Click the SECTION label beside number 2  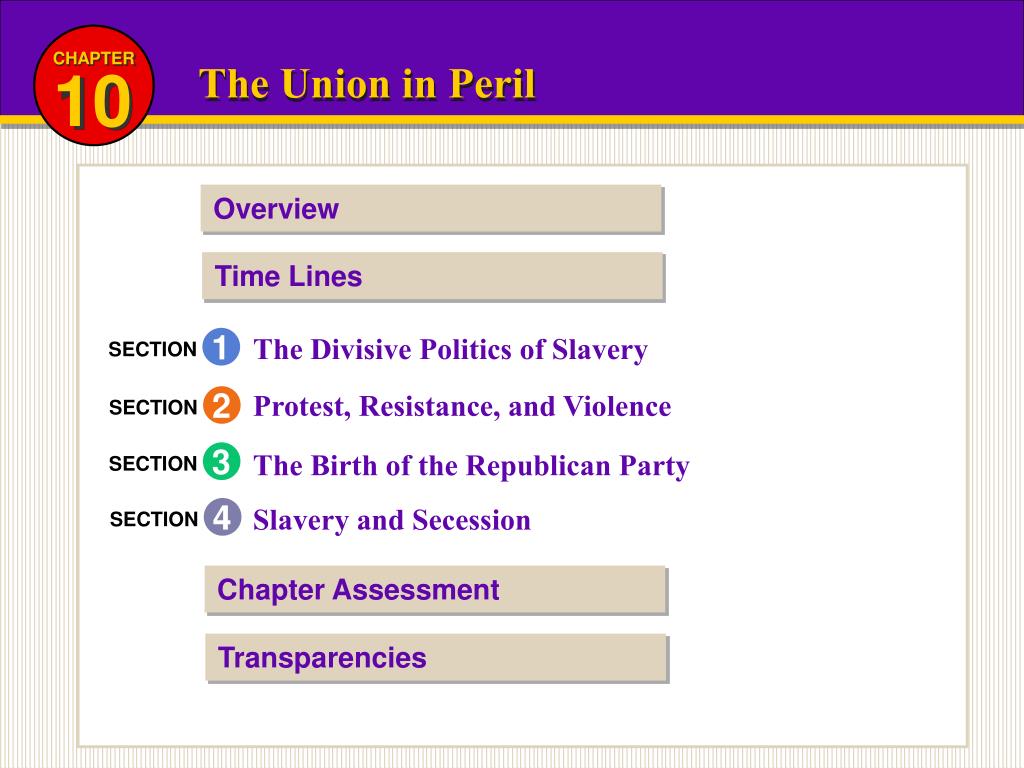pyautogui.click(x=153, y=408)
